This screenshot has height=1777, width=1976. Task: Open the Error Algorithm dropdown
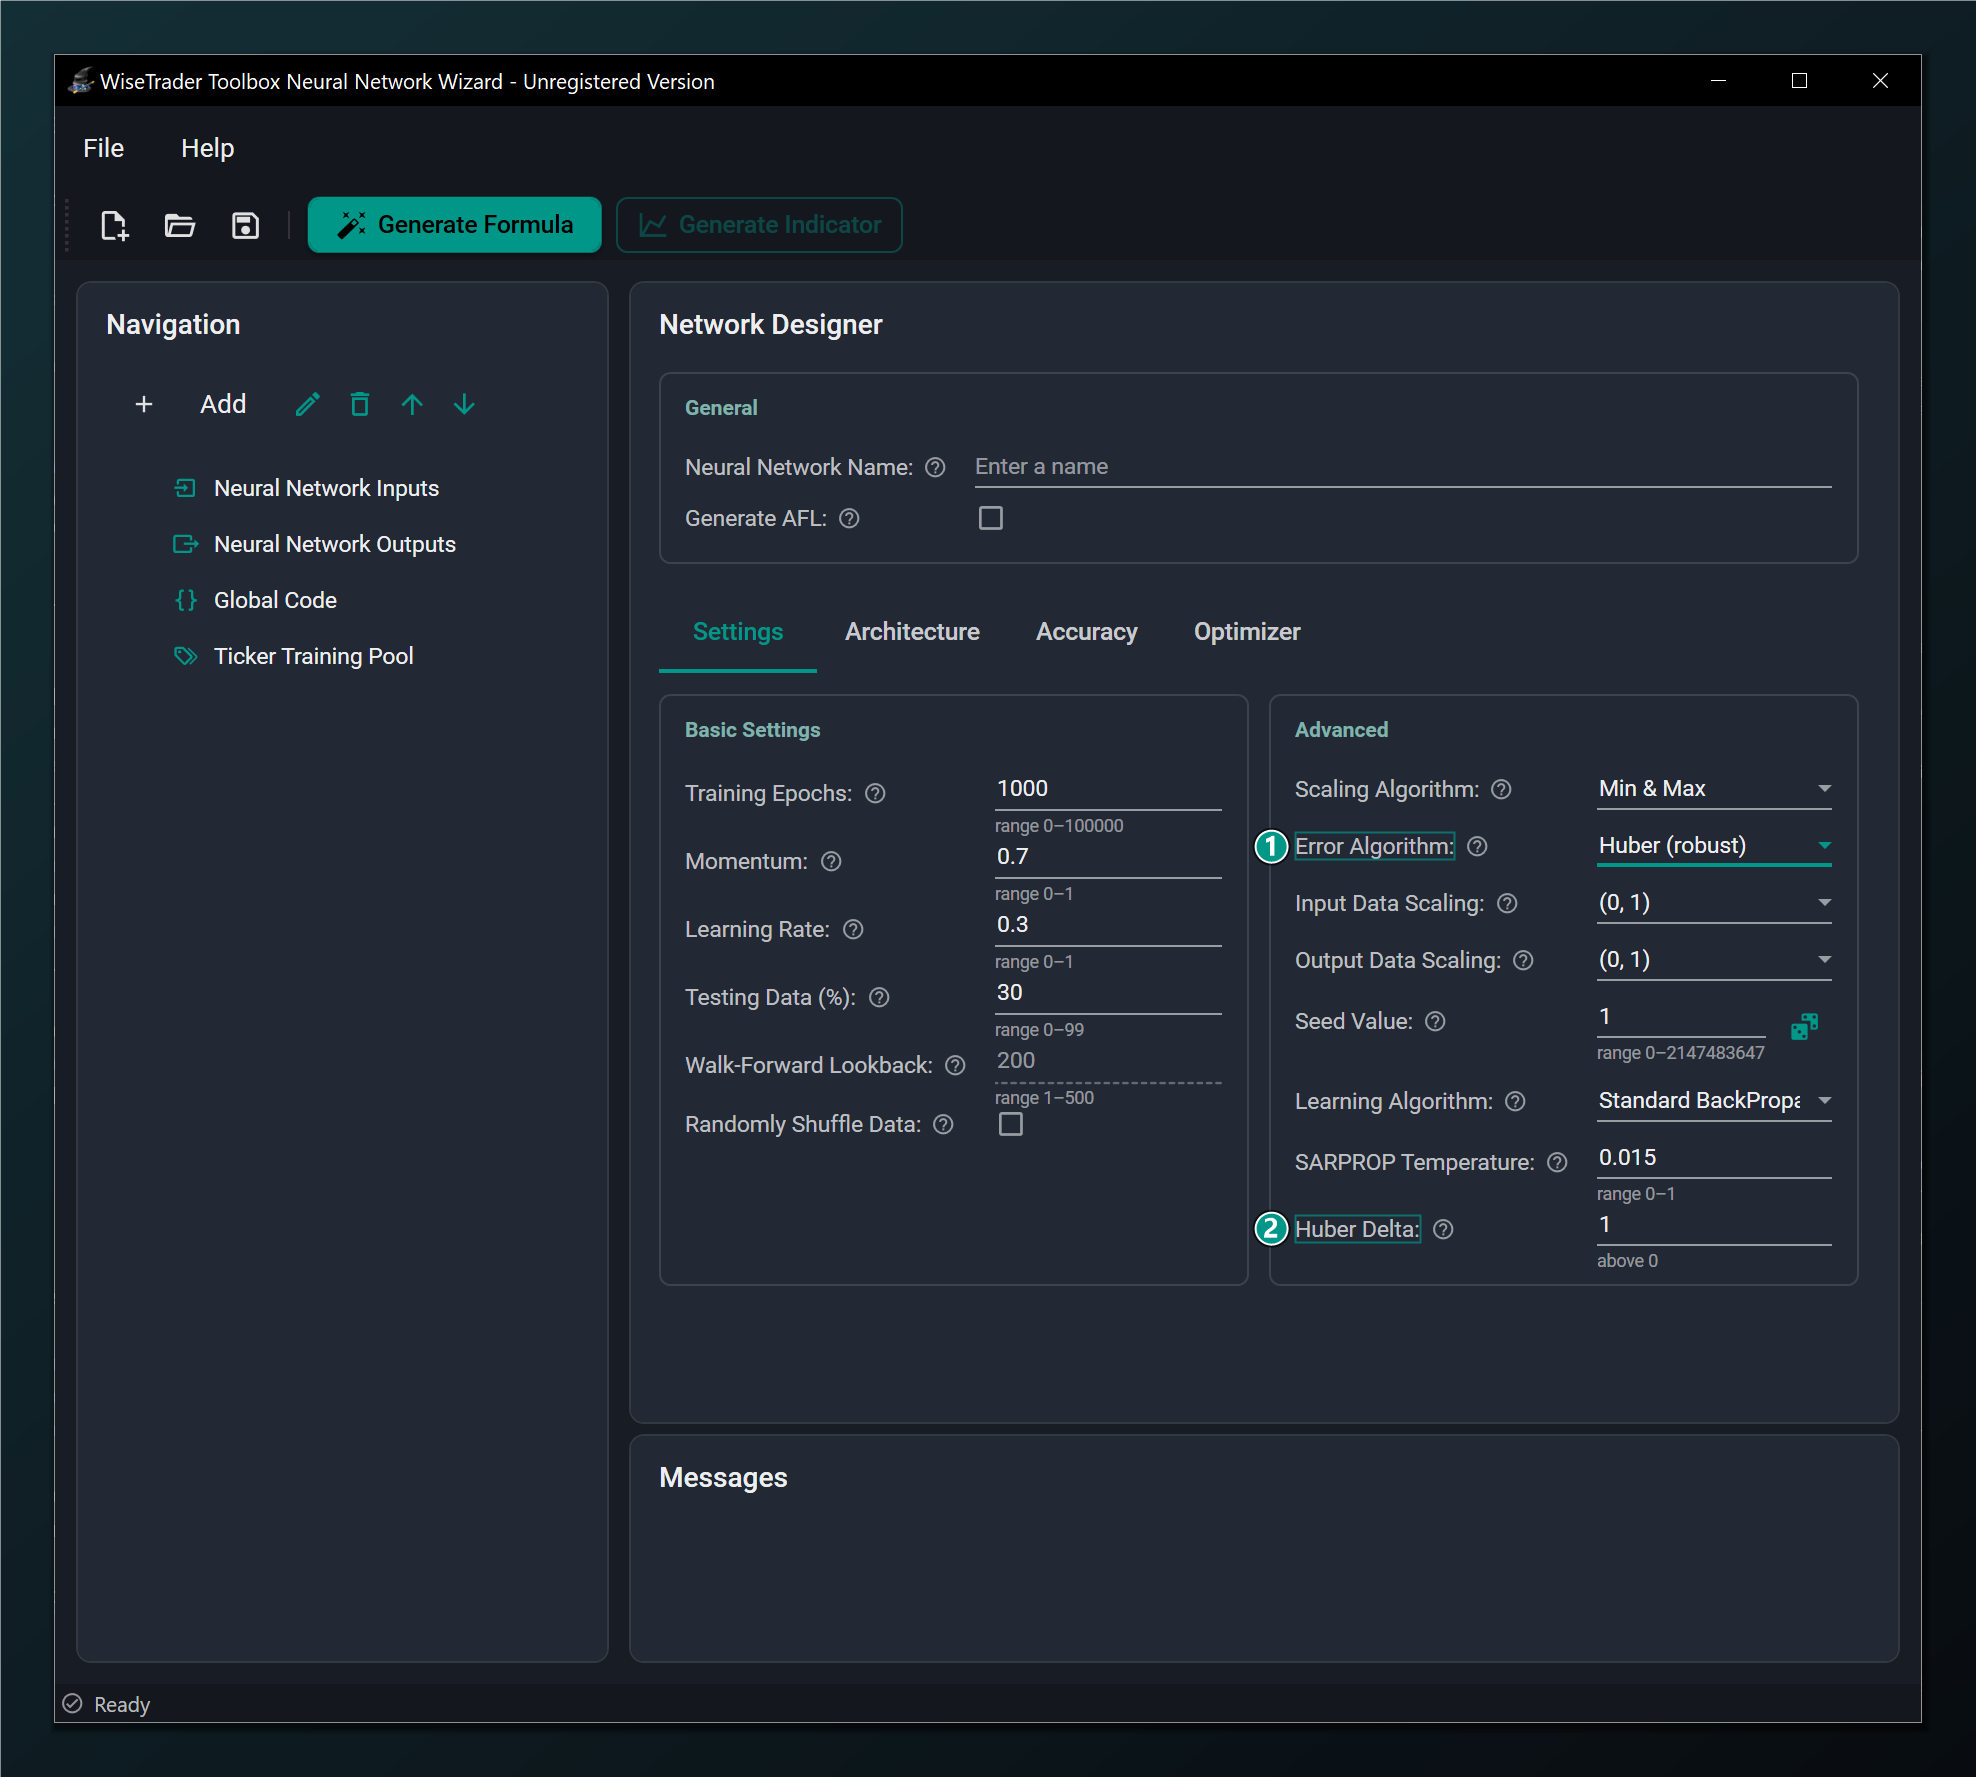(x=1714, y=846)
